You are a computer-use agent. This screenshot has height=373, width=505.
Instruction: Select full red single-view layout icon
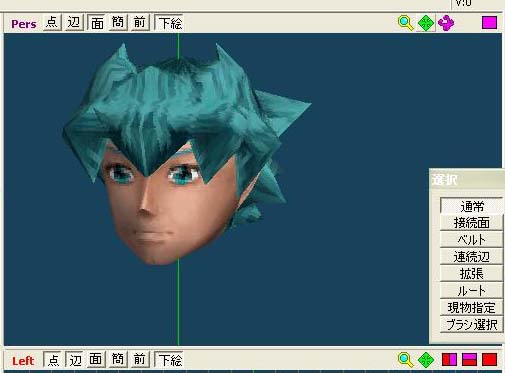[489, 360]
